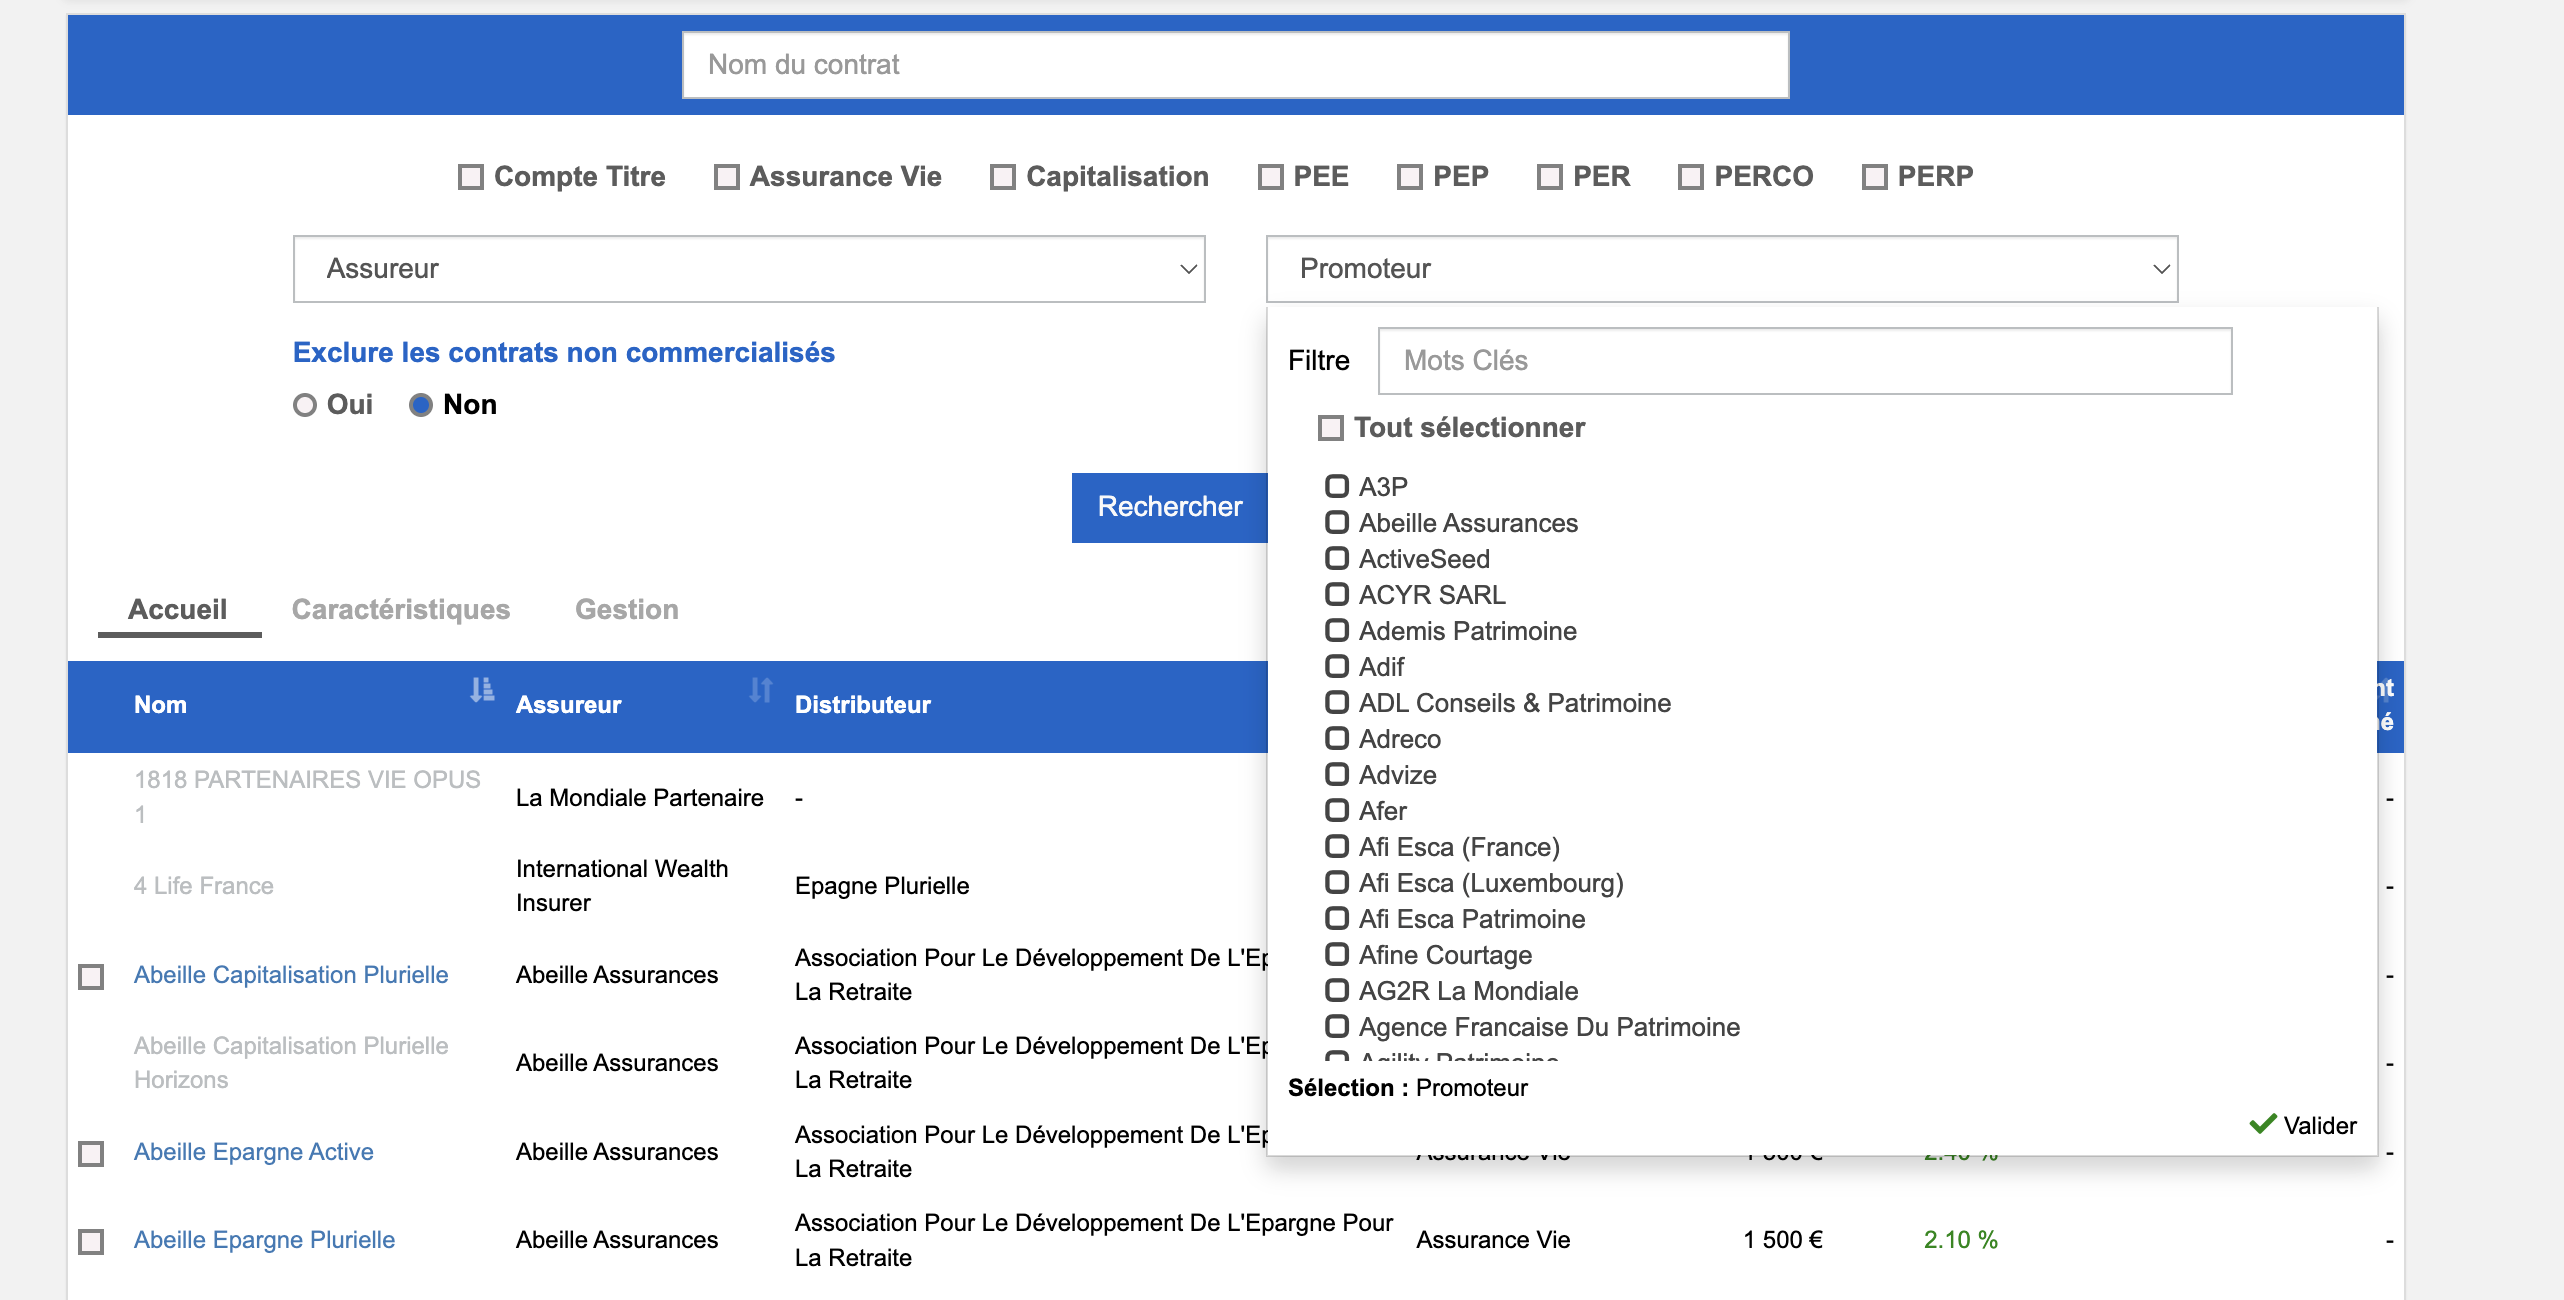2564x1300 pixels.
Task: Sort table by Nom column icon
Action: pyautogui.click(x=482, y=690)
